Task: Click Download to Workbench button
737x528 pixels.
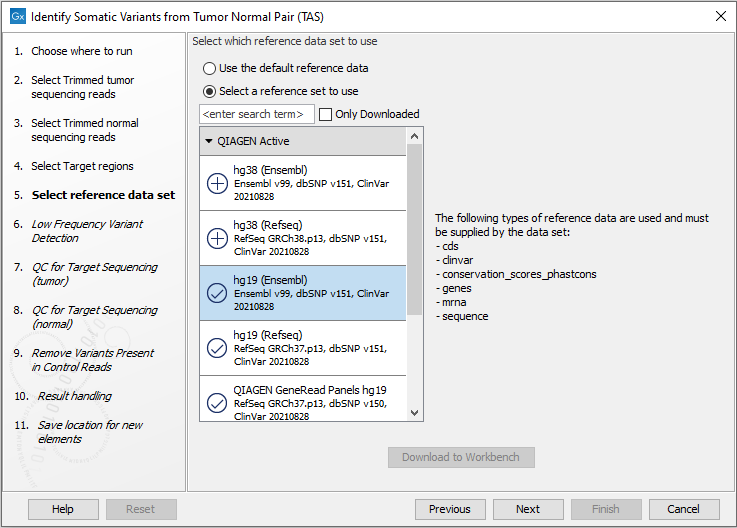Action: click(x=461, y=457)
